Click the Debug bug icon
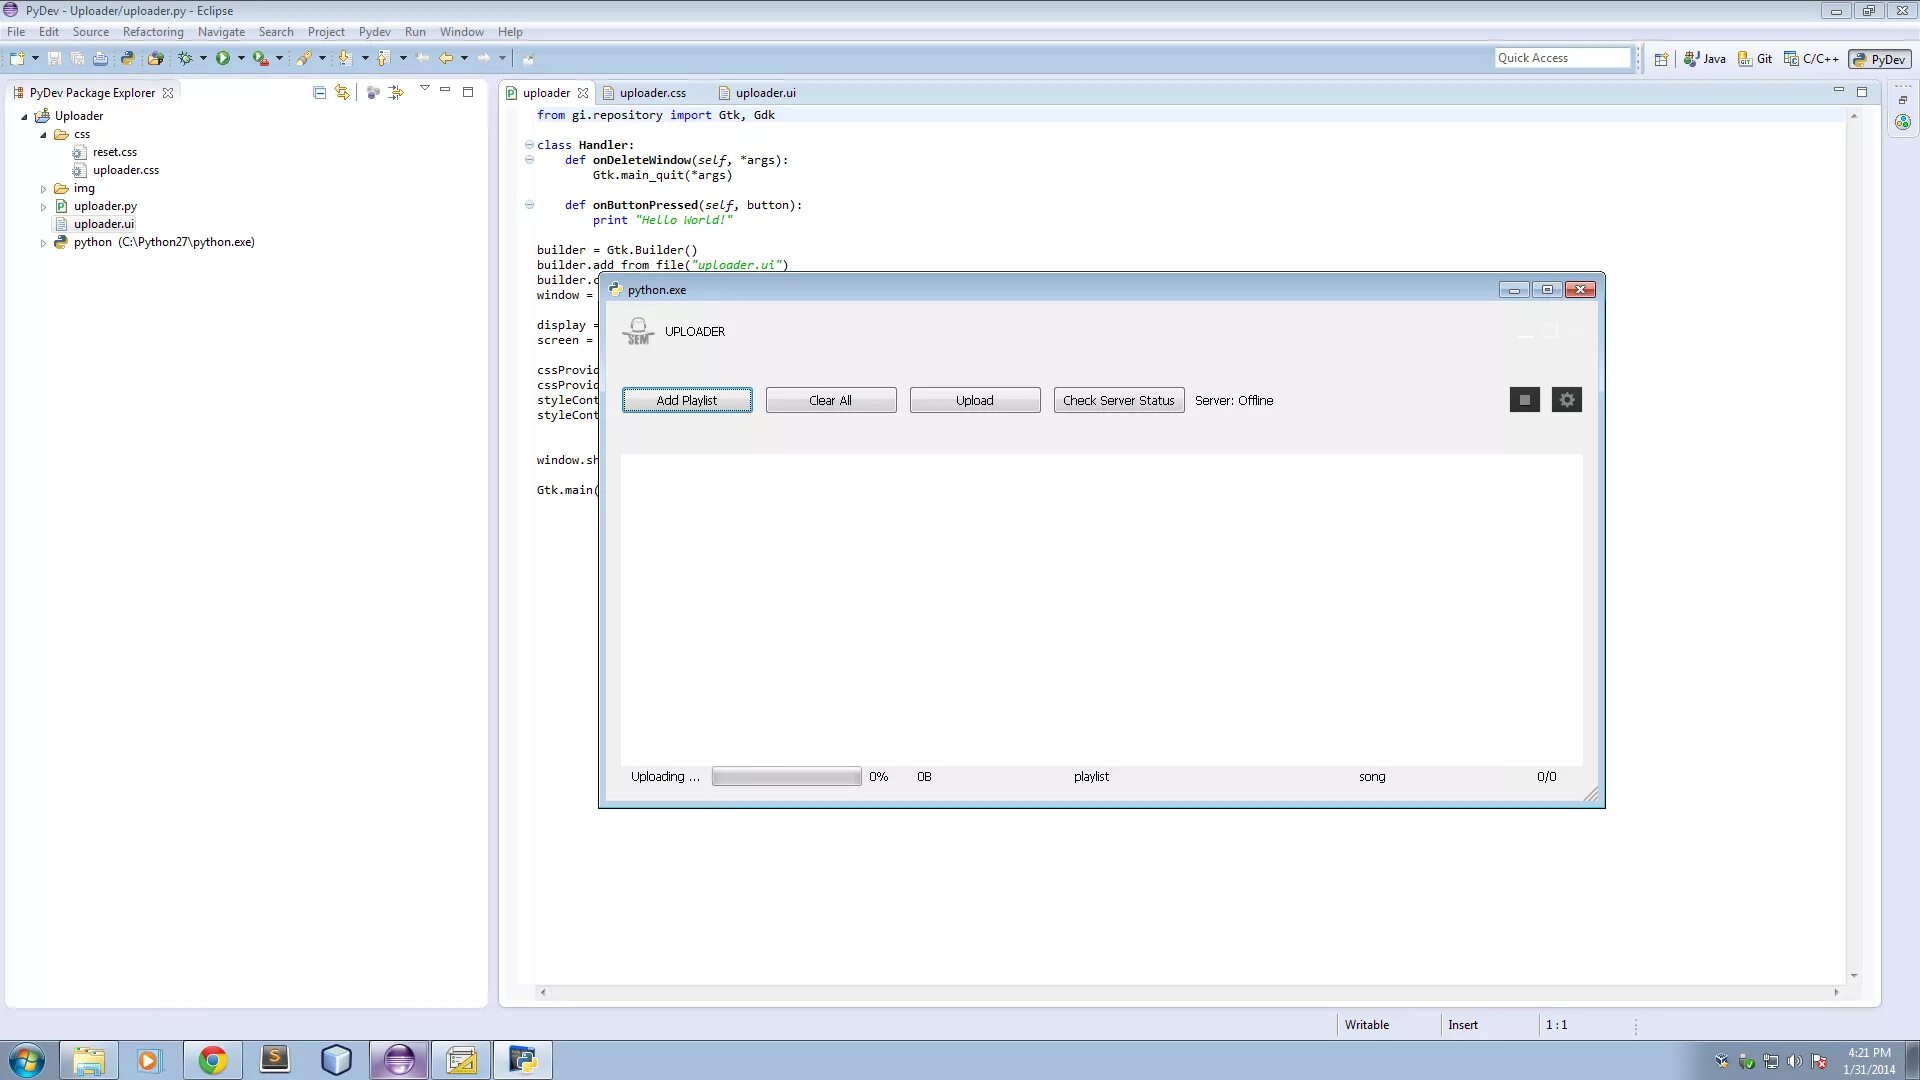This screenshot has width=1920, height=1080. click(185, 59)
